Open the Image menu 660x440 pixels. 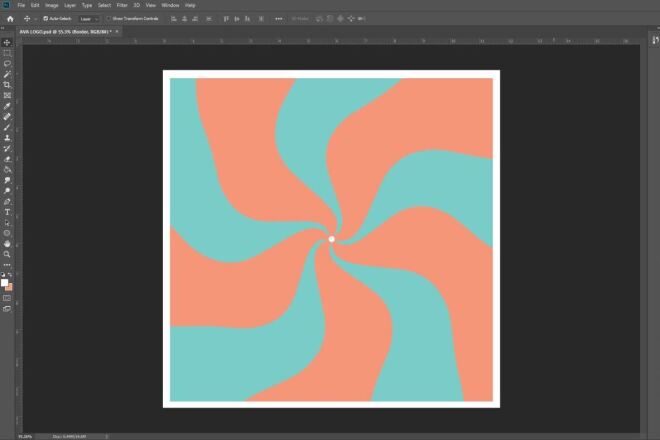click(51, 5)
